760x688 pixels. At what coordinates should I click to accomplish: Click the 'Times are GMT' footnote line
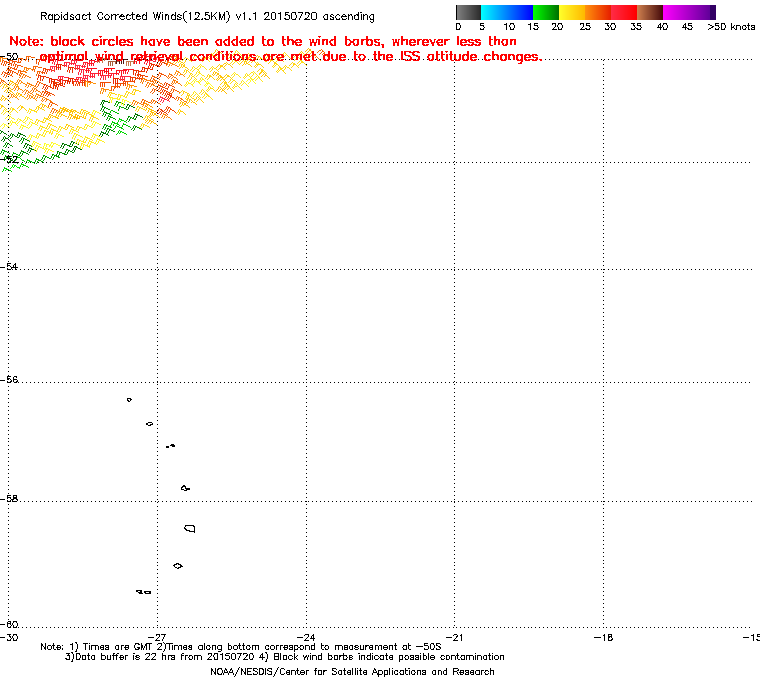tap(241, 647)
